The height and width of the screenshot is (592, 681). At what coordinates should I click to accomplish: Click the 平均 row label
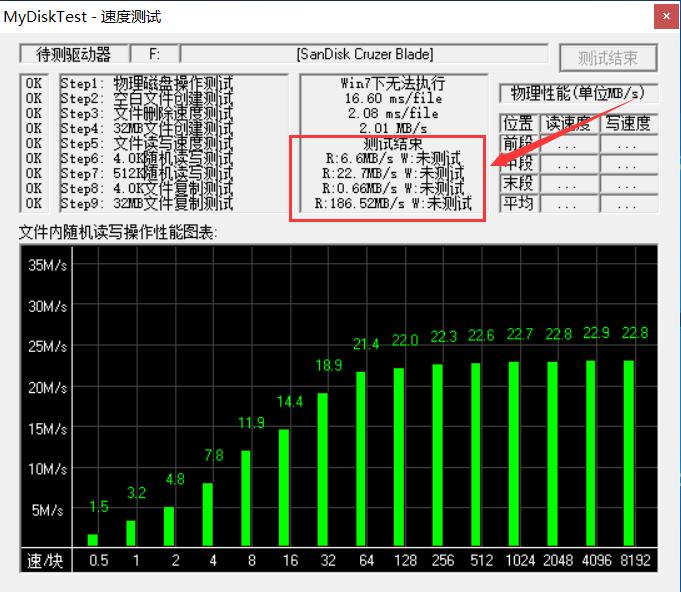click(x=518, y=204)
